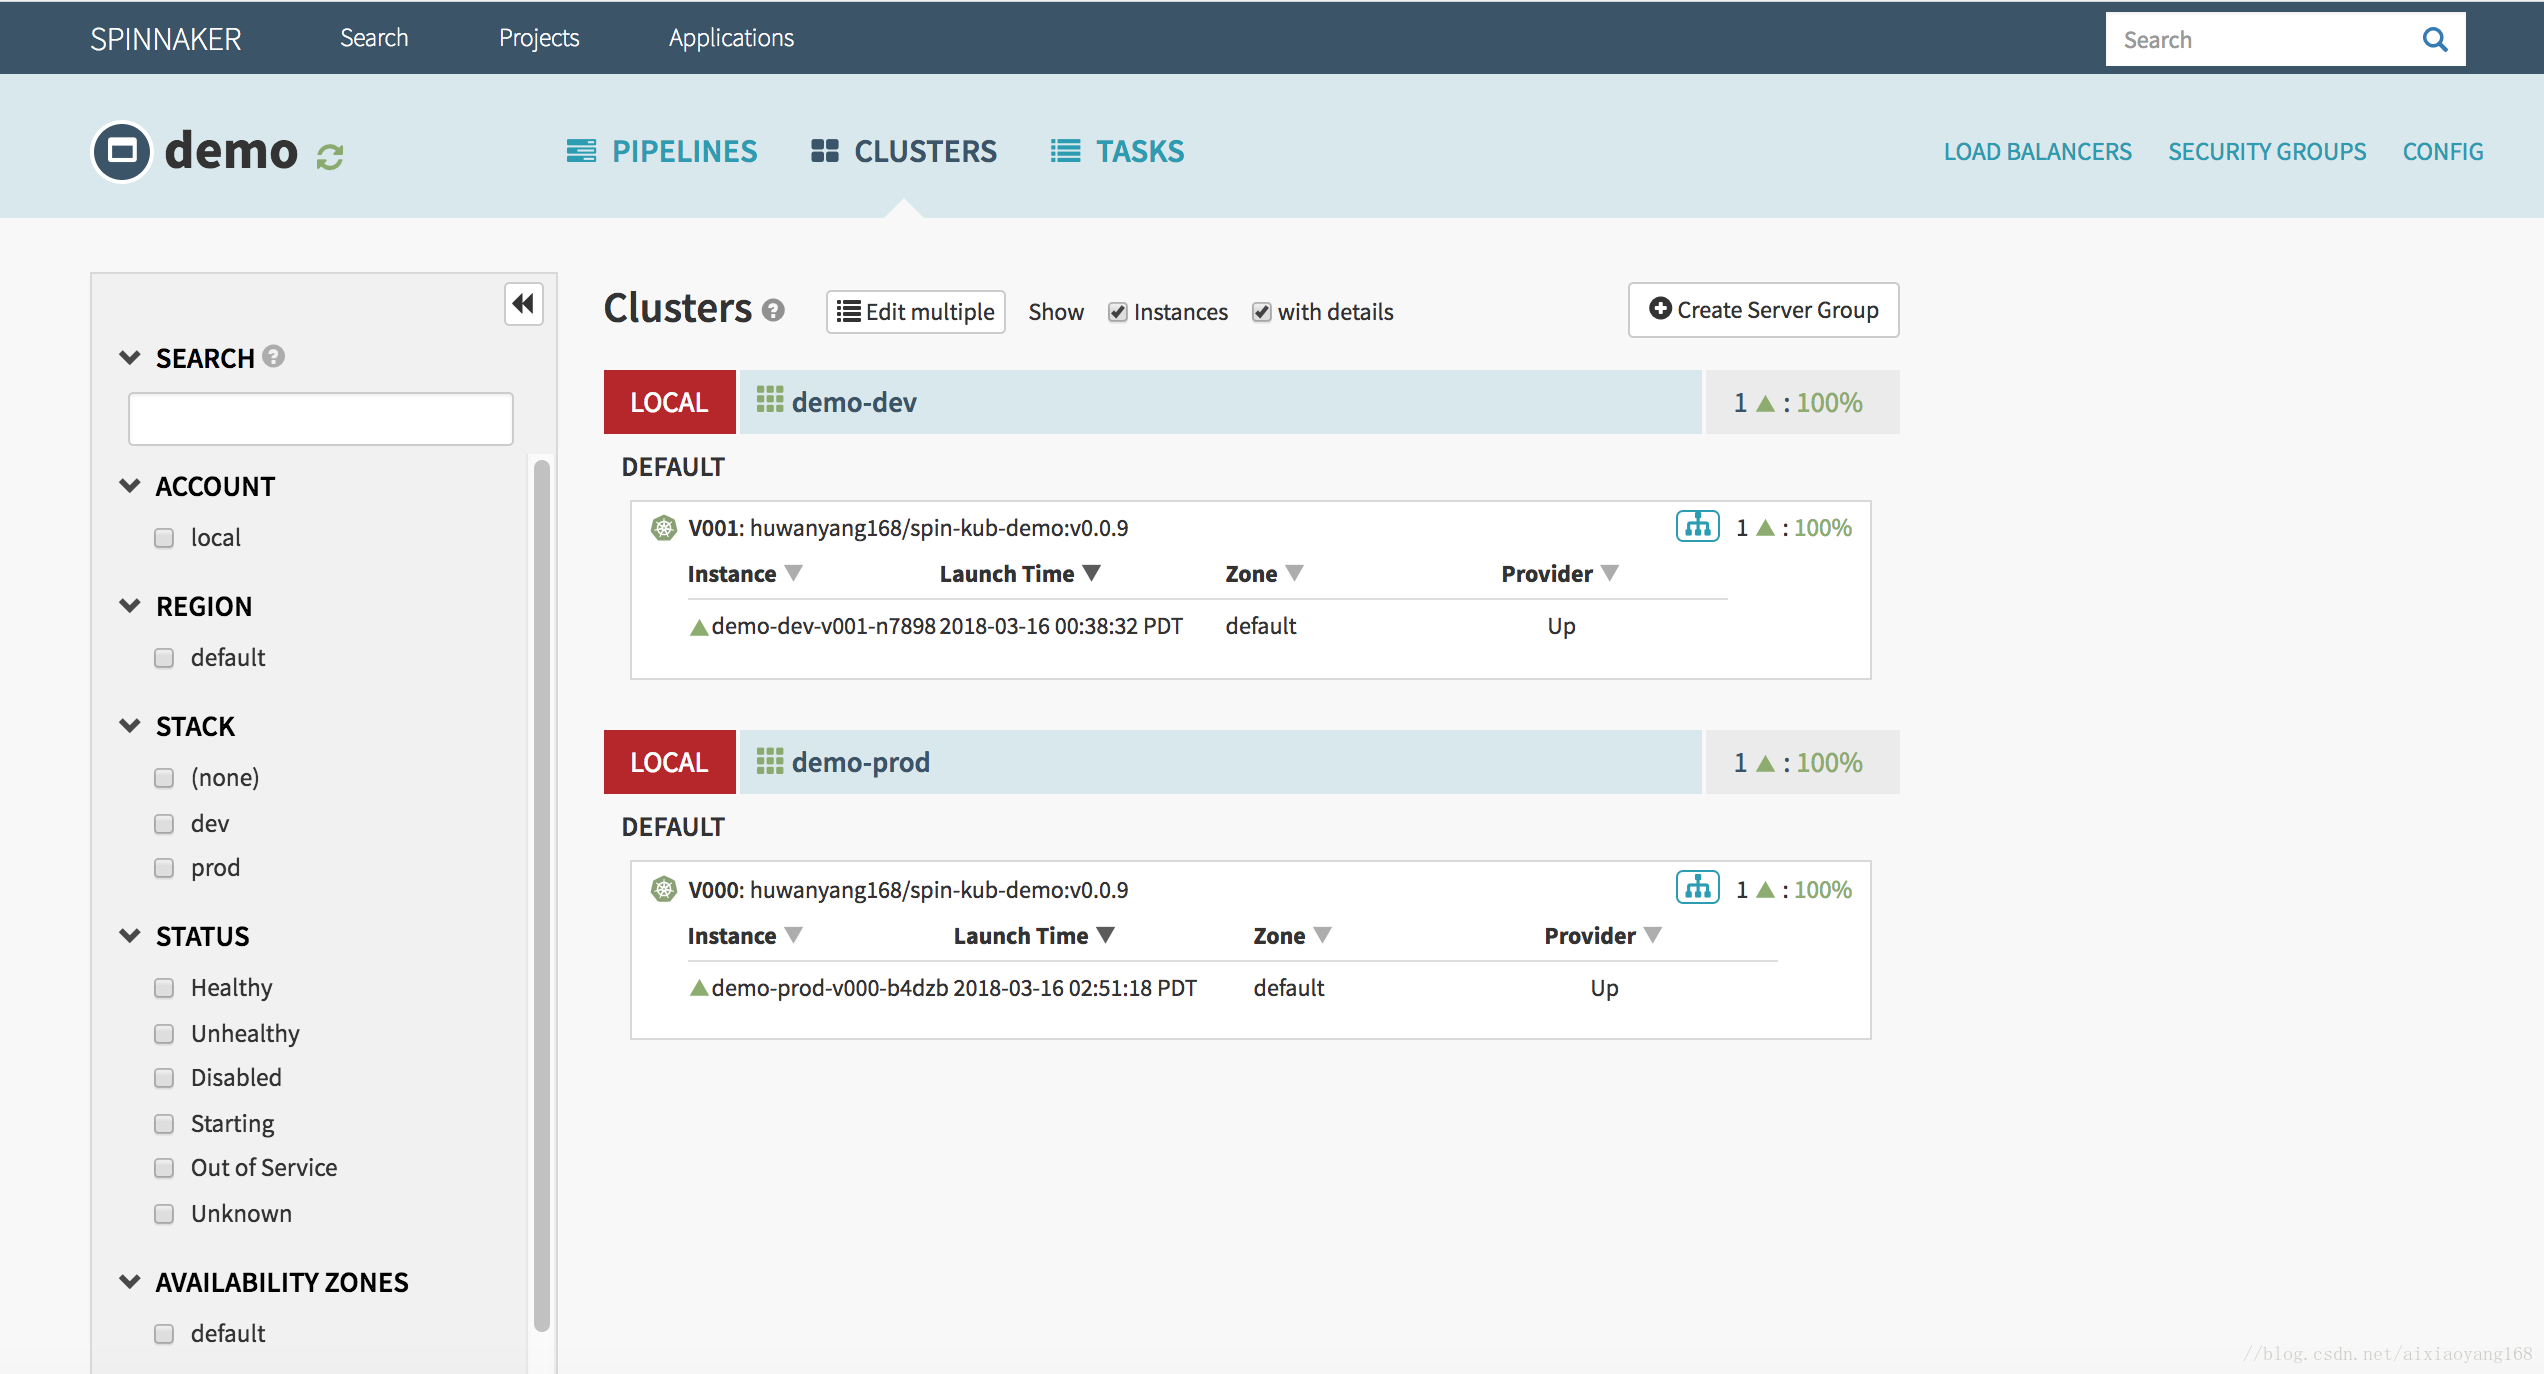Screen dimensions: 2544x1374
Task: Check the Starting status filter
Action: coord(164,1124)
